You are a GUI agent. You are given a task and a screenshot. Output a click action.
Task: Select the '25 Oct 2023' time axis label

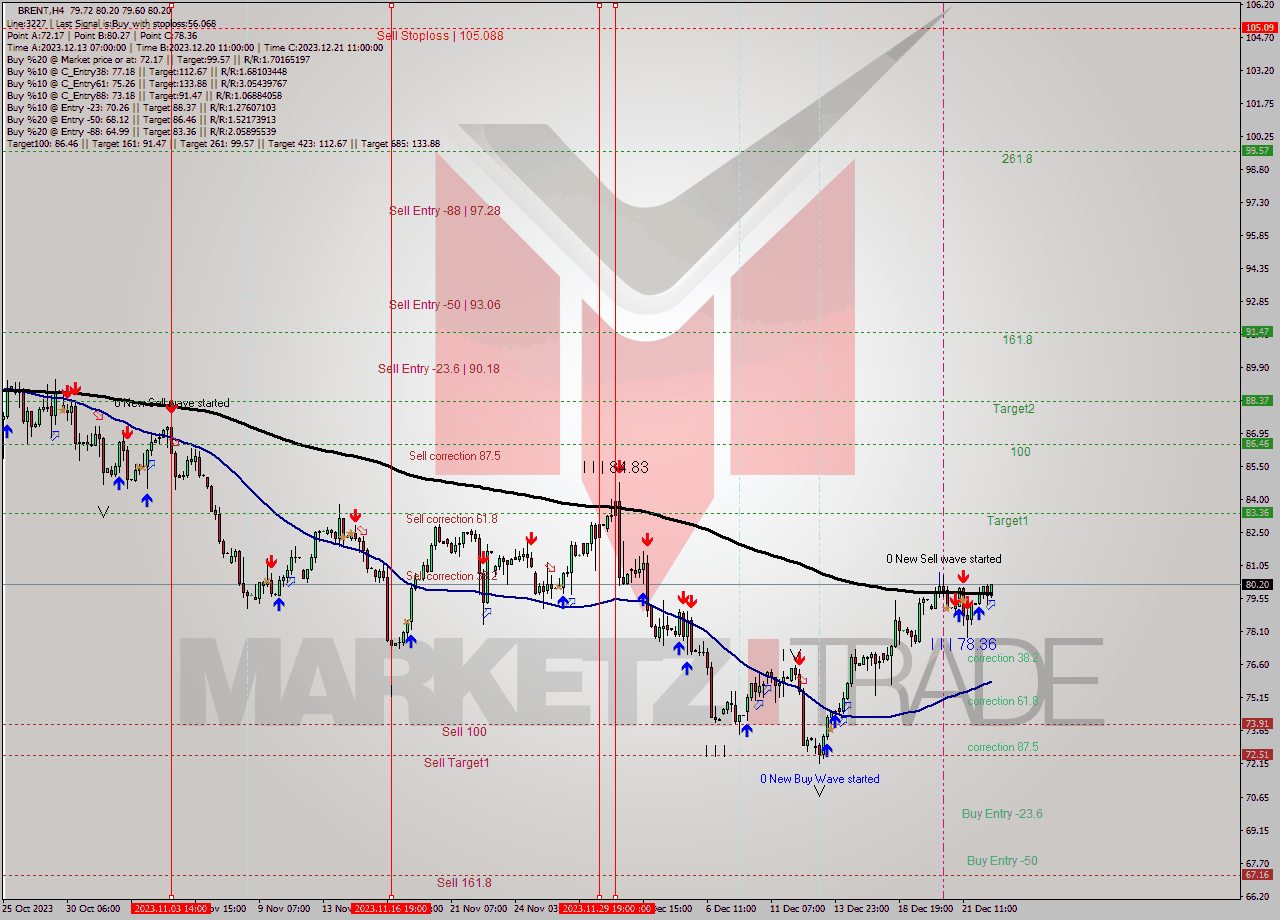[27, 909]
